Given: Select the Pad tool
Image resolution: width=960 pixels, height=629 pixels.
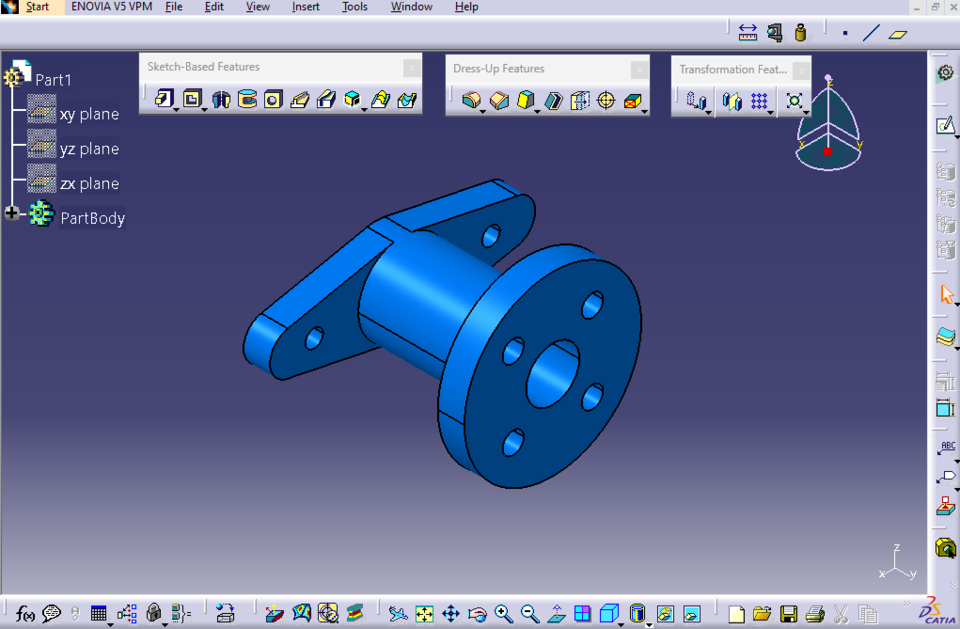Looking at the screenshot, I should click(164, 99).
